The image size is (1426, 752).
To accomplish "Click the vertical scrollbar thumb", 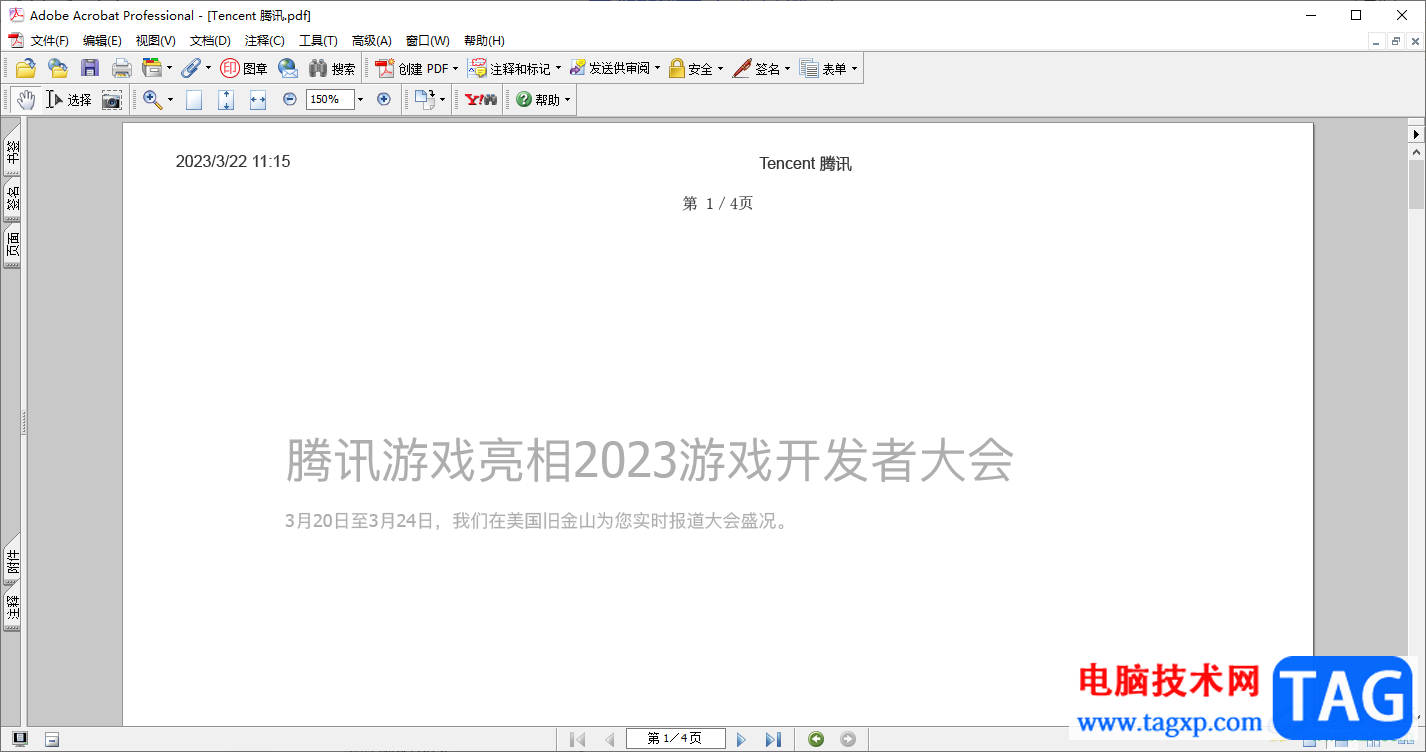I will pos(1416,185).
